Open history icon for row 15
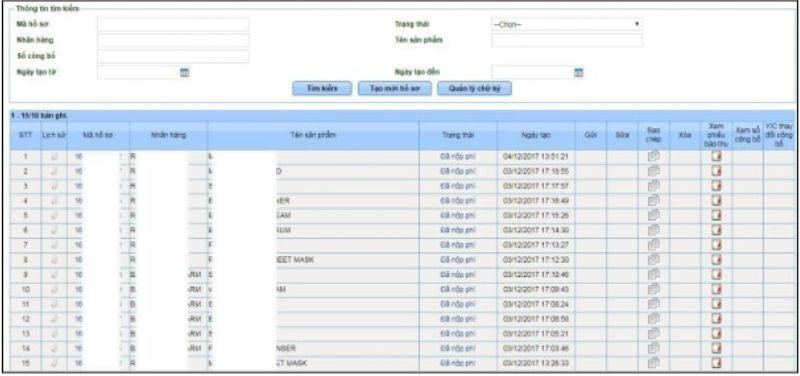Image resolution: width=800 pixels, height=376 pixels. (x=54, y=363)
